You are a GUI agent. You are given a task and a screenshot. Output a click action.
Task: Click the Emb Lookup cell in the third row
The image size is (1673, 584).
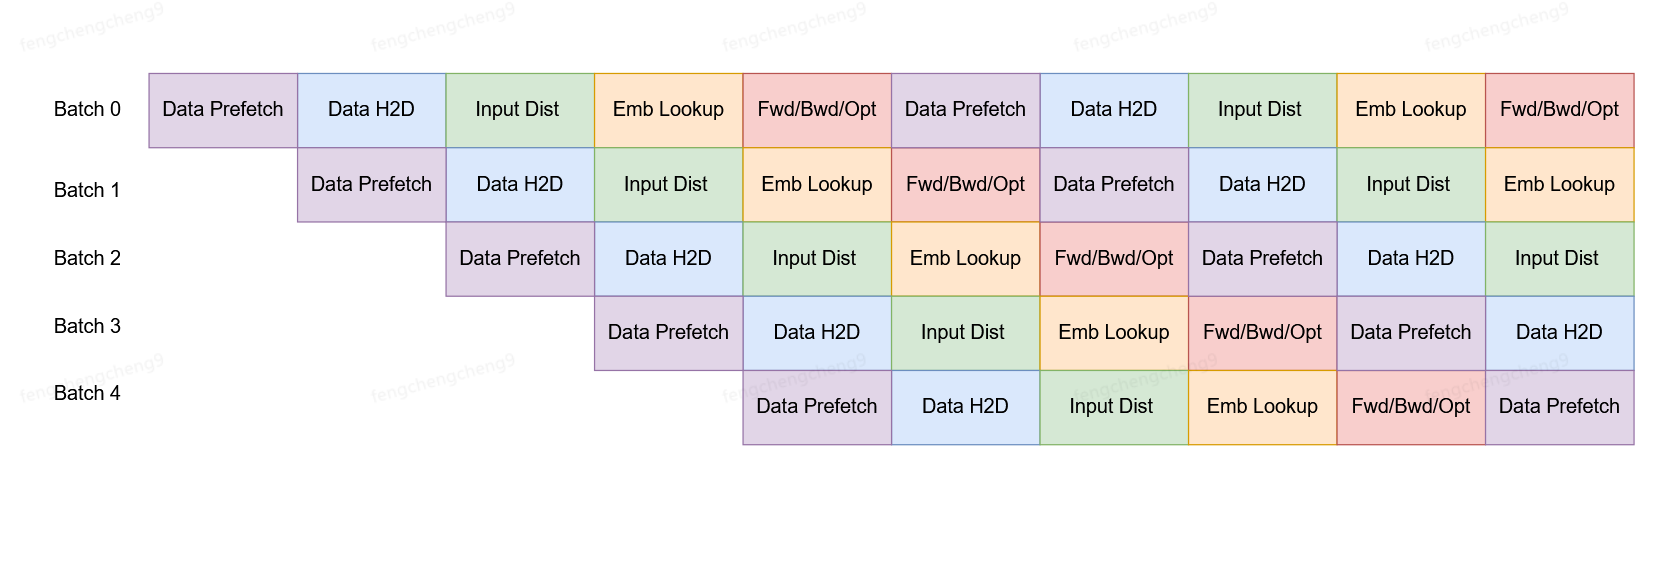[965, 259]
